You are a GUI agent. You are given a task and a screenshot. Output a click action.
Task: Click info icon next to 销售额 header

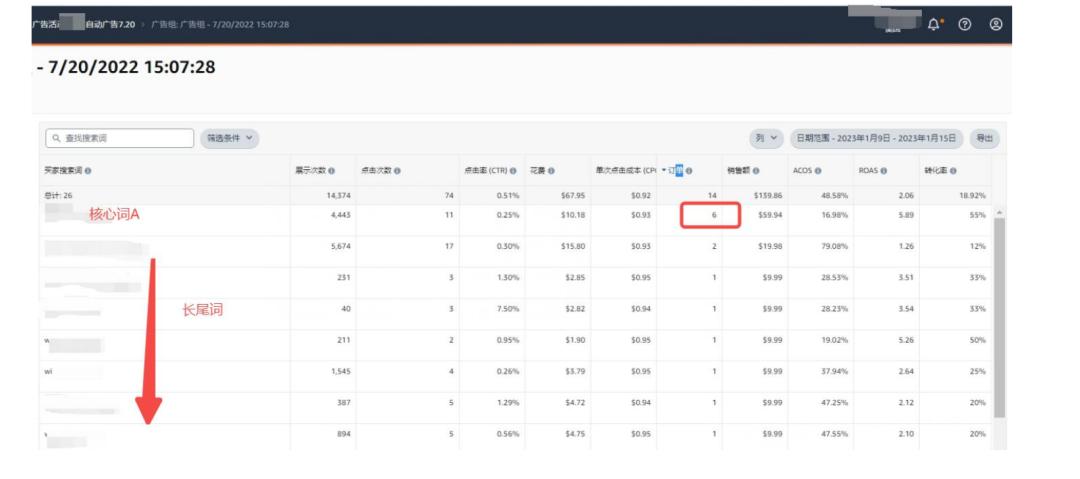click(756, 171)
